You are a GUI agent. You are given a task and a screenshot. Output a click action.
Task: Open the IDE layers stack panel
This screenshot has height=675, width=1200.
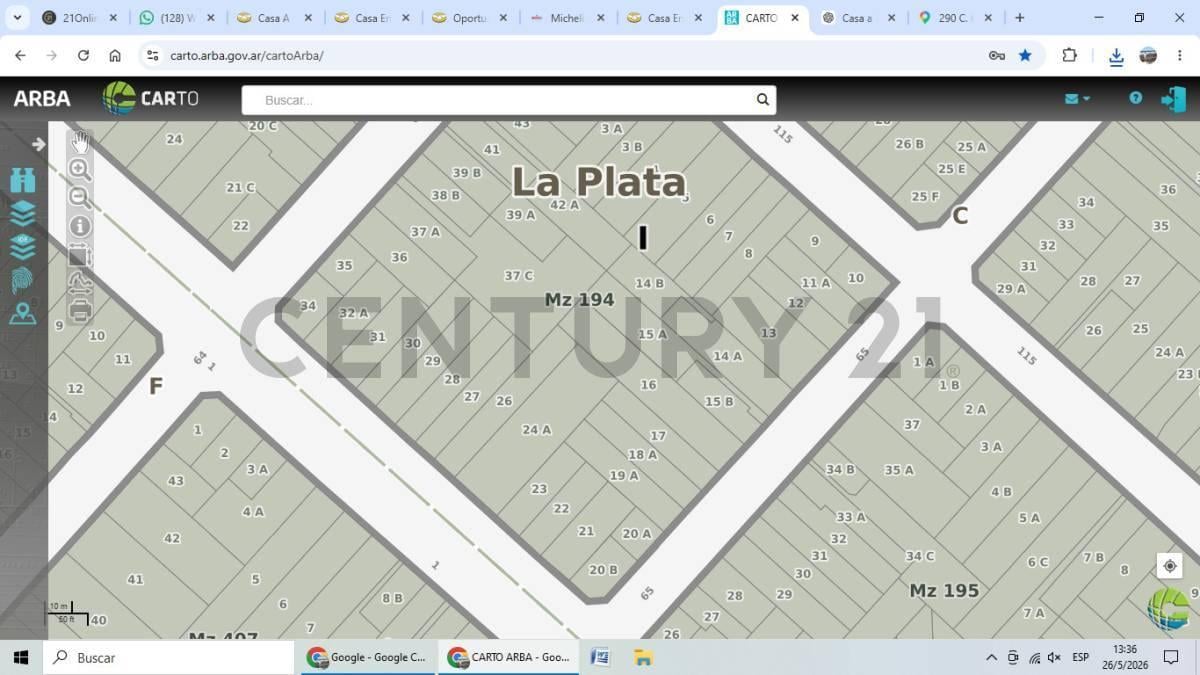click(x=22, y=246)
